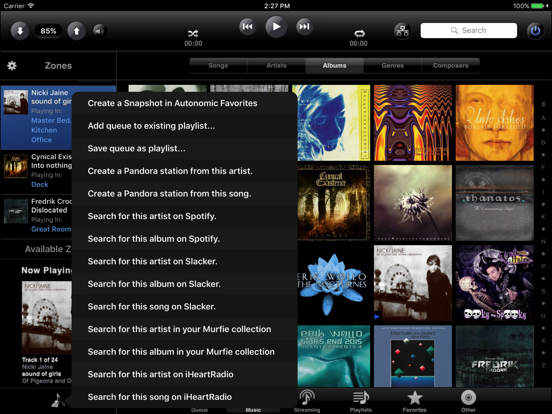
Task: Switch to the Composers tab
Action: (x=451, y=65)
